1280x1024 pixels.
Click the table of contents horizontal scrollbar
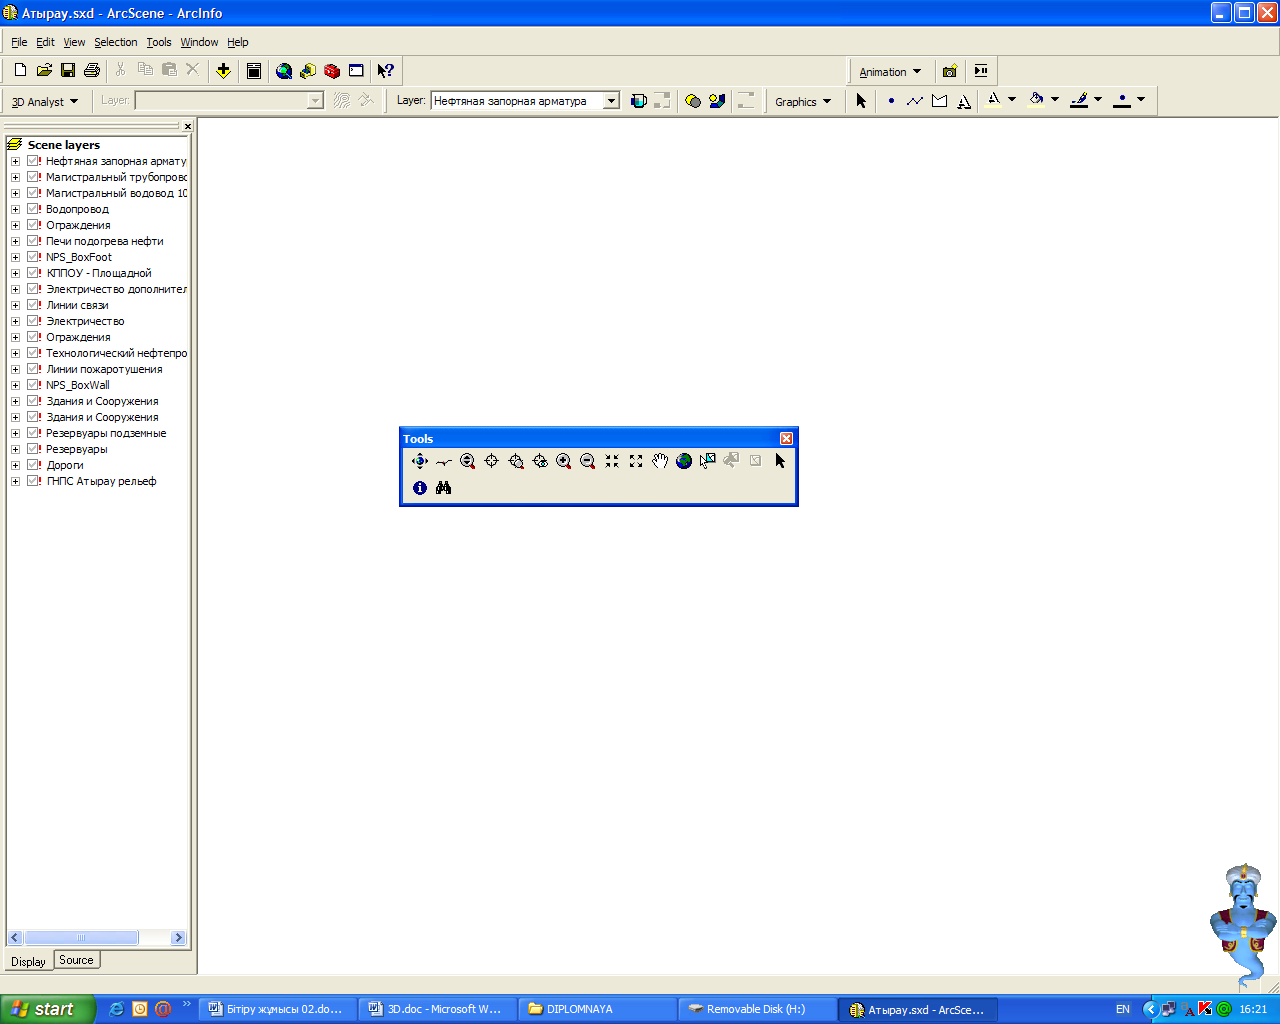97,938
